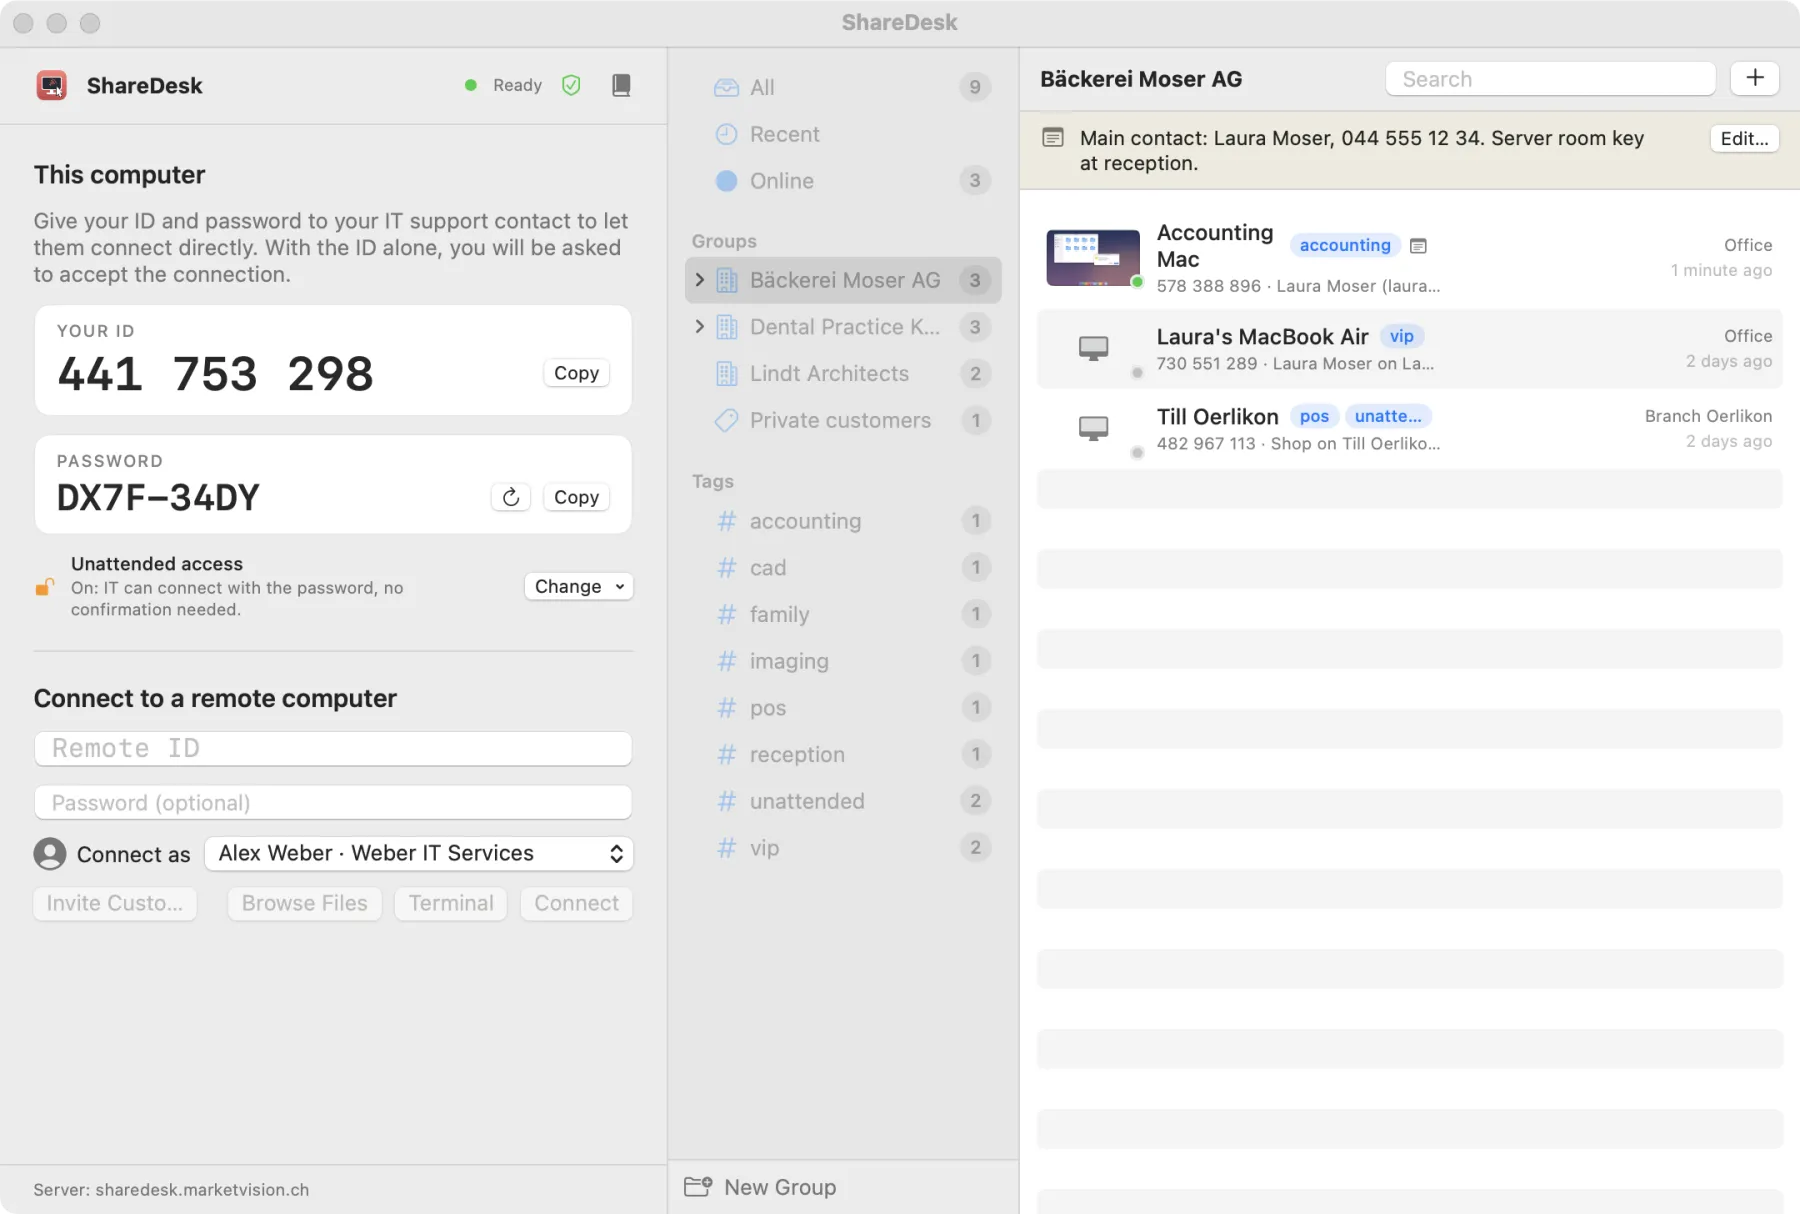Regenerate the password with refresh icon
Viewport: 1800px width, 1214px height.
point(511,497)
